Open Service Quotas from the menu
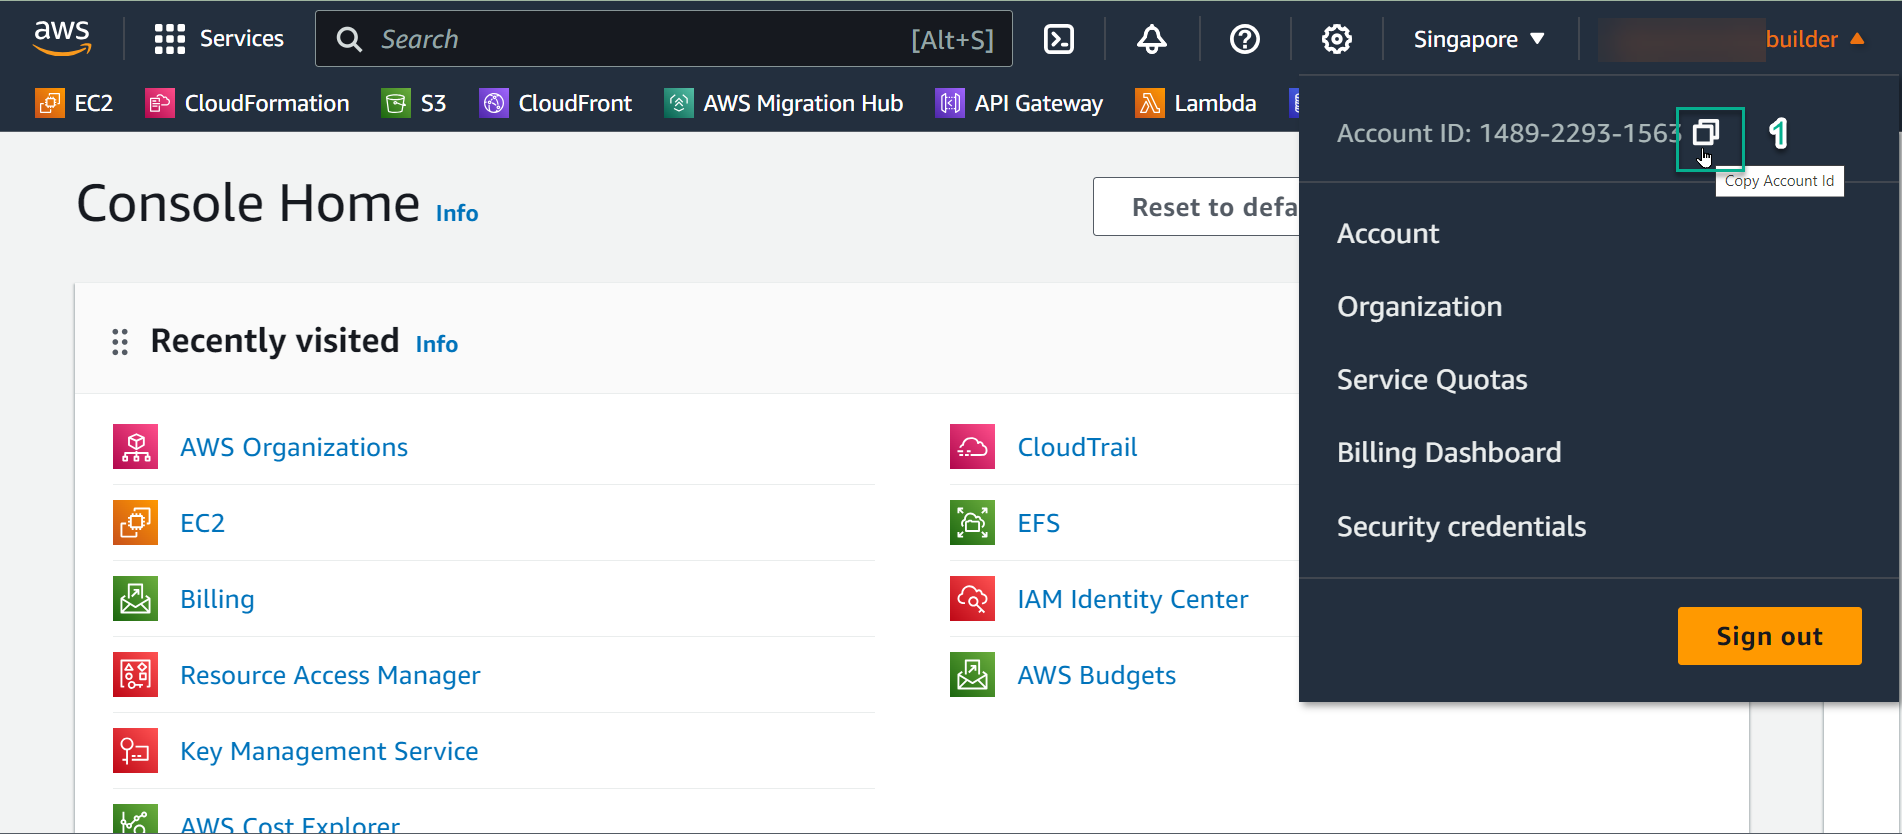The image size is (1902, 834). coord(1432,379)
